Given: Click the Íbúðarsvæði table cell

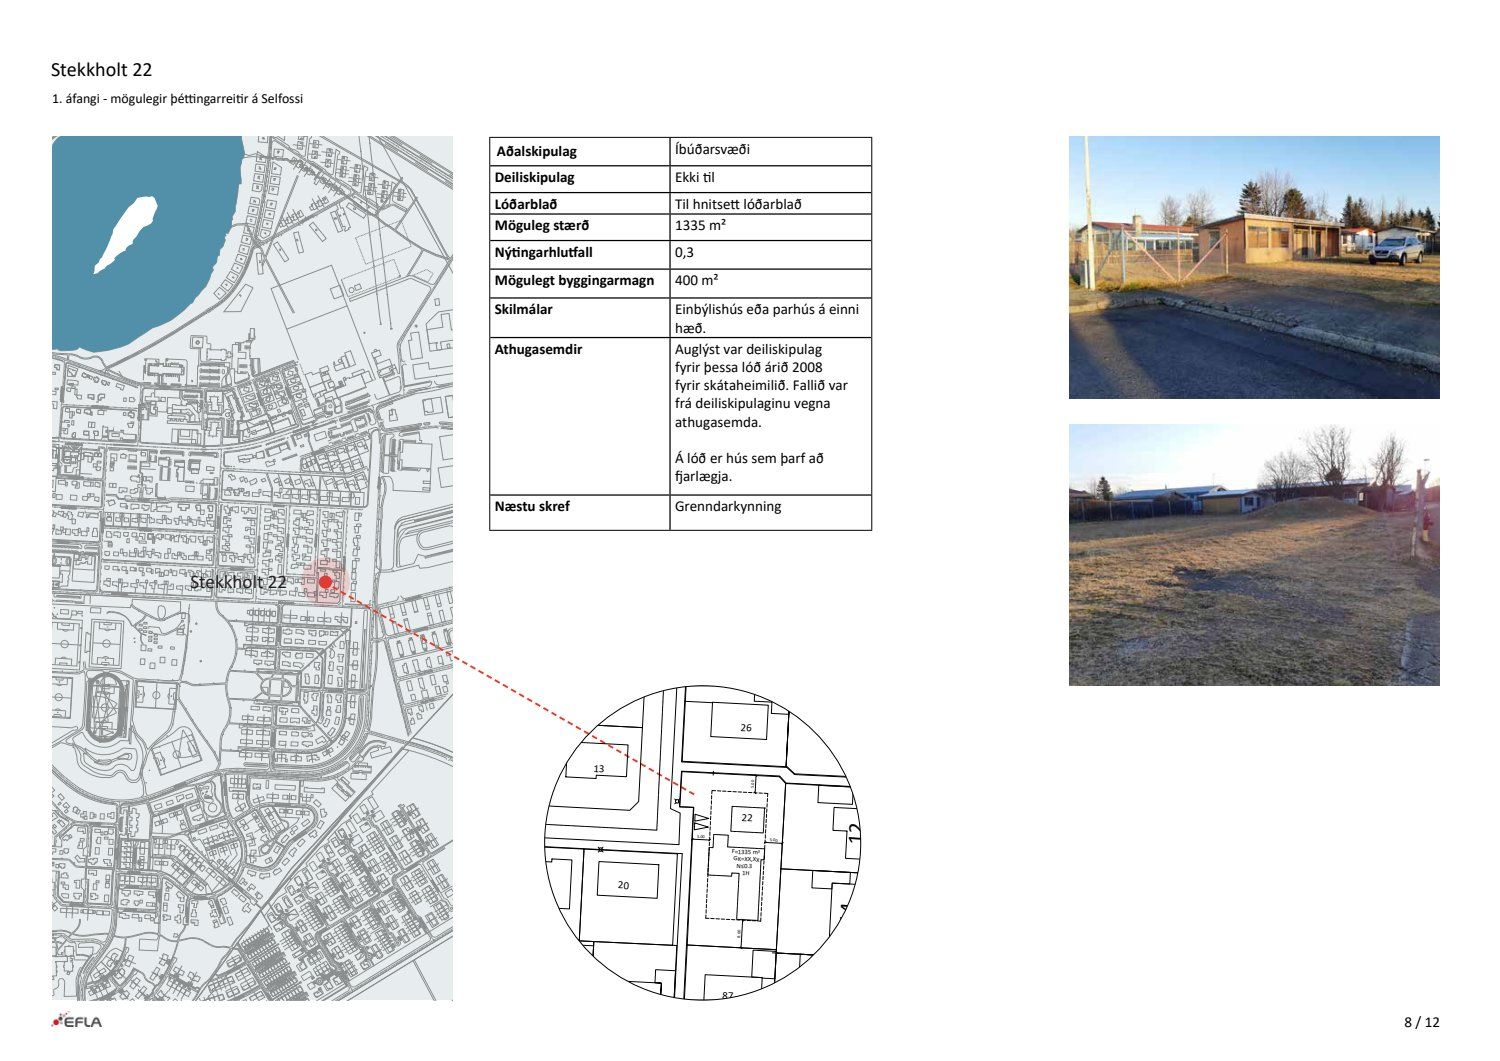Looking at the screenshot, I should (x=712, y=150).
